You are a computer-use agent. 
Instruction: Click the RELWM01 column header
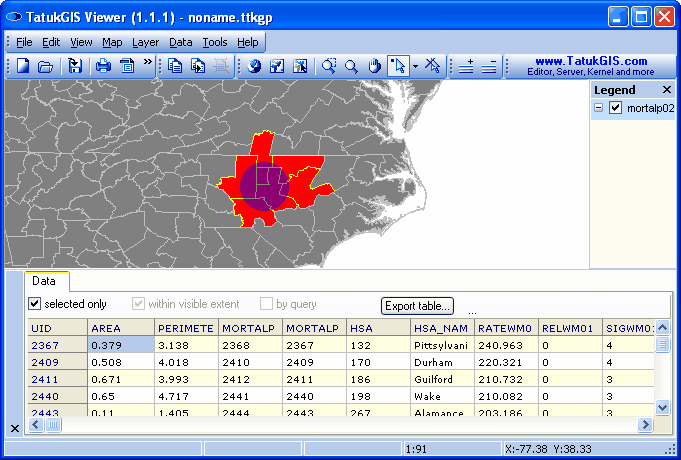570,328
